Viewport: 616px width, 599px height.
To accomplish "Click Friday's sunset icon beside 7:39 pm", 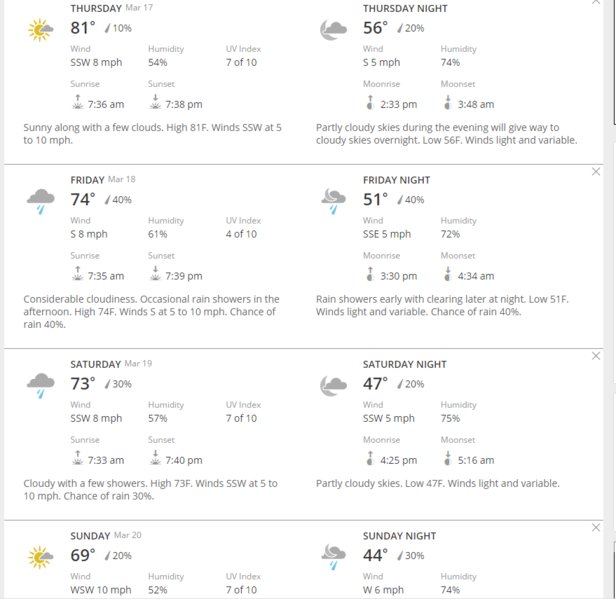I will (156, 273).
